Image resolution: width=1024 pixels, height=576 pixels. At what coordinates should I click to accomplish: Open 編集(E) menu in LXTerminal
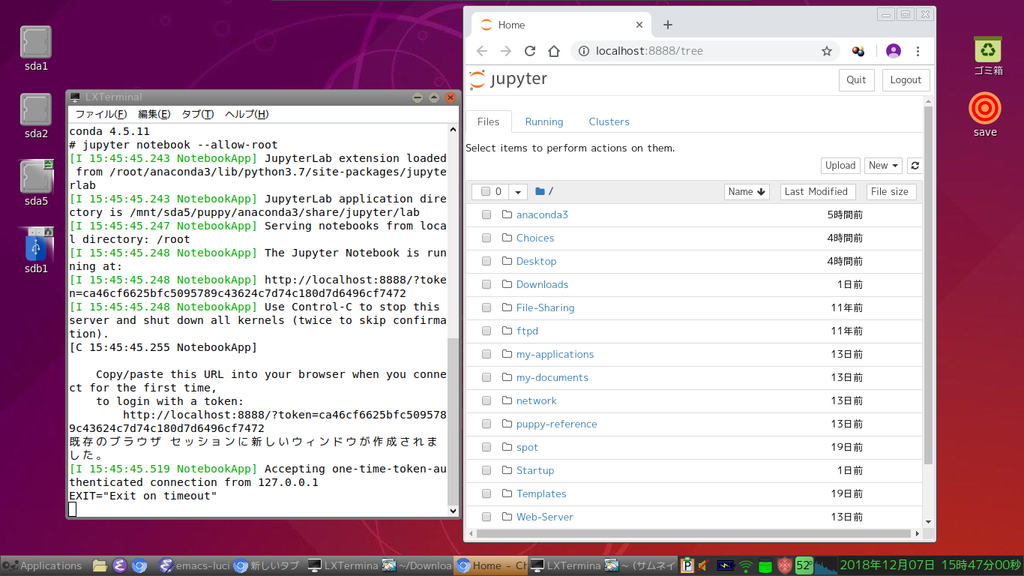(x=154, y=114)
